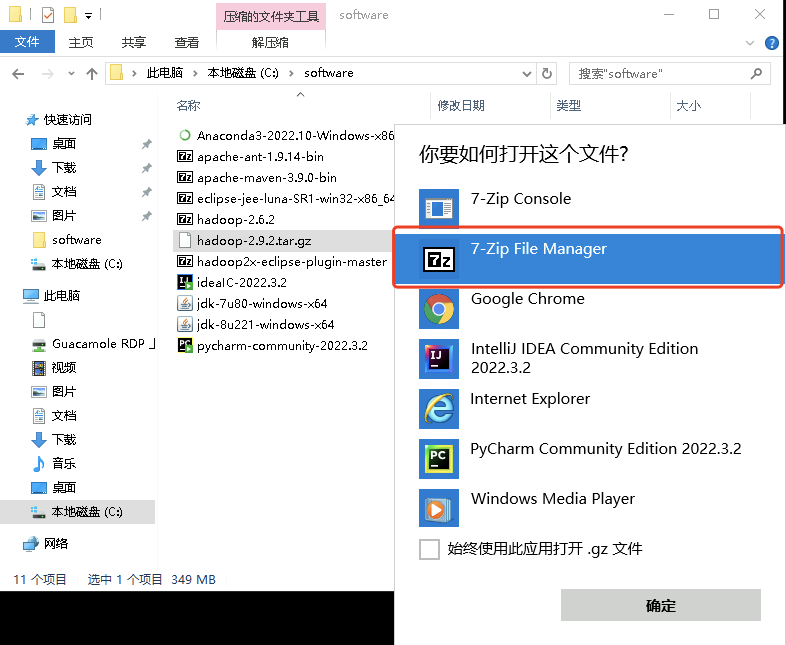Screen dimensions: 786x645
Task: Open pinned 下载 under quick access
Action: pyautogui.click(x=64, y=168)
